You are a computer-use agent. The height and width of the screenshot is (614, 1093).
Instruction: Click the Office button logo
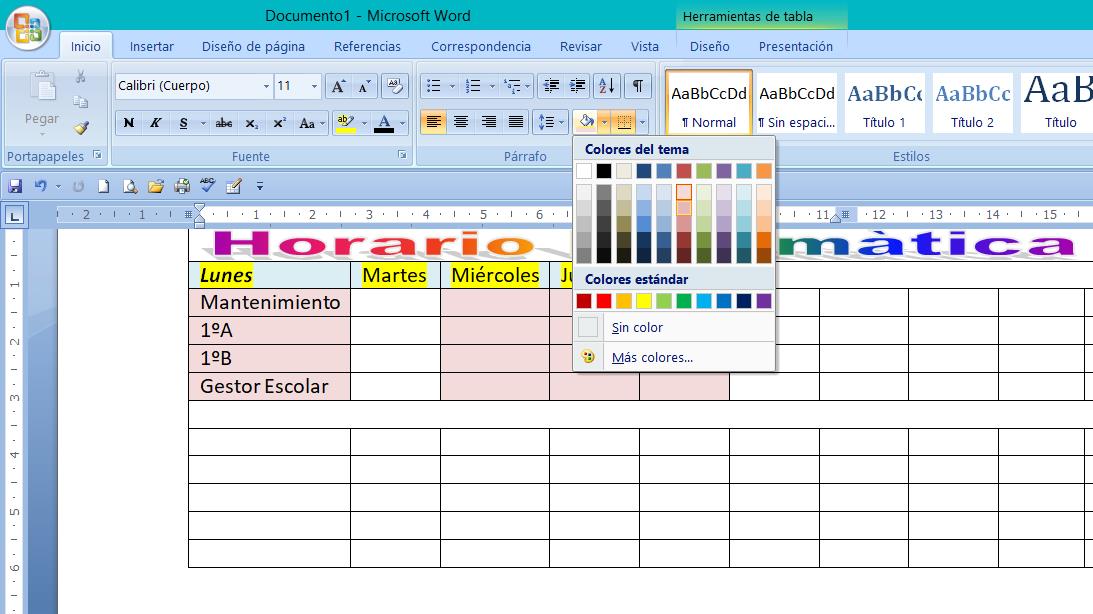[x=27, y=28]
